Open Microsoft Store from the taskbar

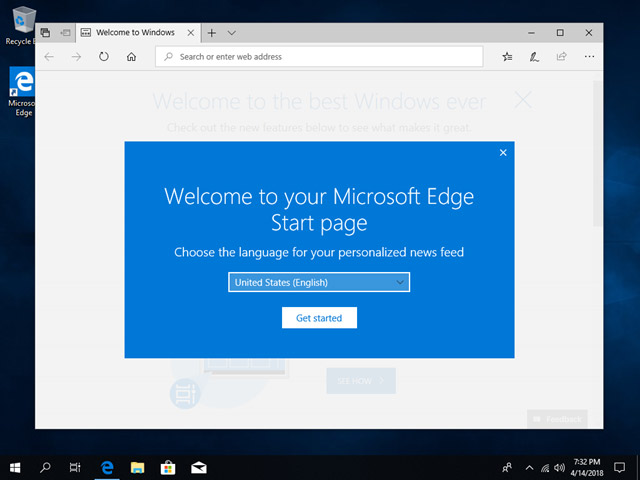[168, 467]
